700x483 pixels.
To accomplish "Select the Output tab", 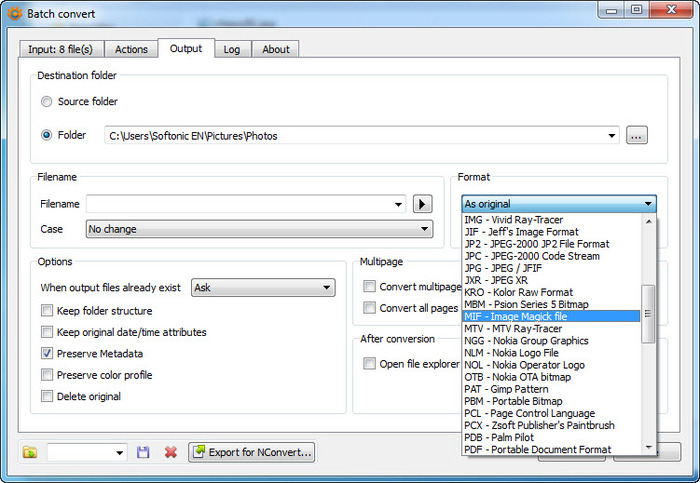I will (x=186, y=48).
